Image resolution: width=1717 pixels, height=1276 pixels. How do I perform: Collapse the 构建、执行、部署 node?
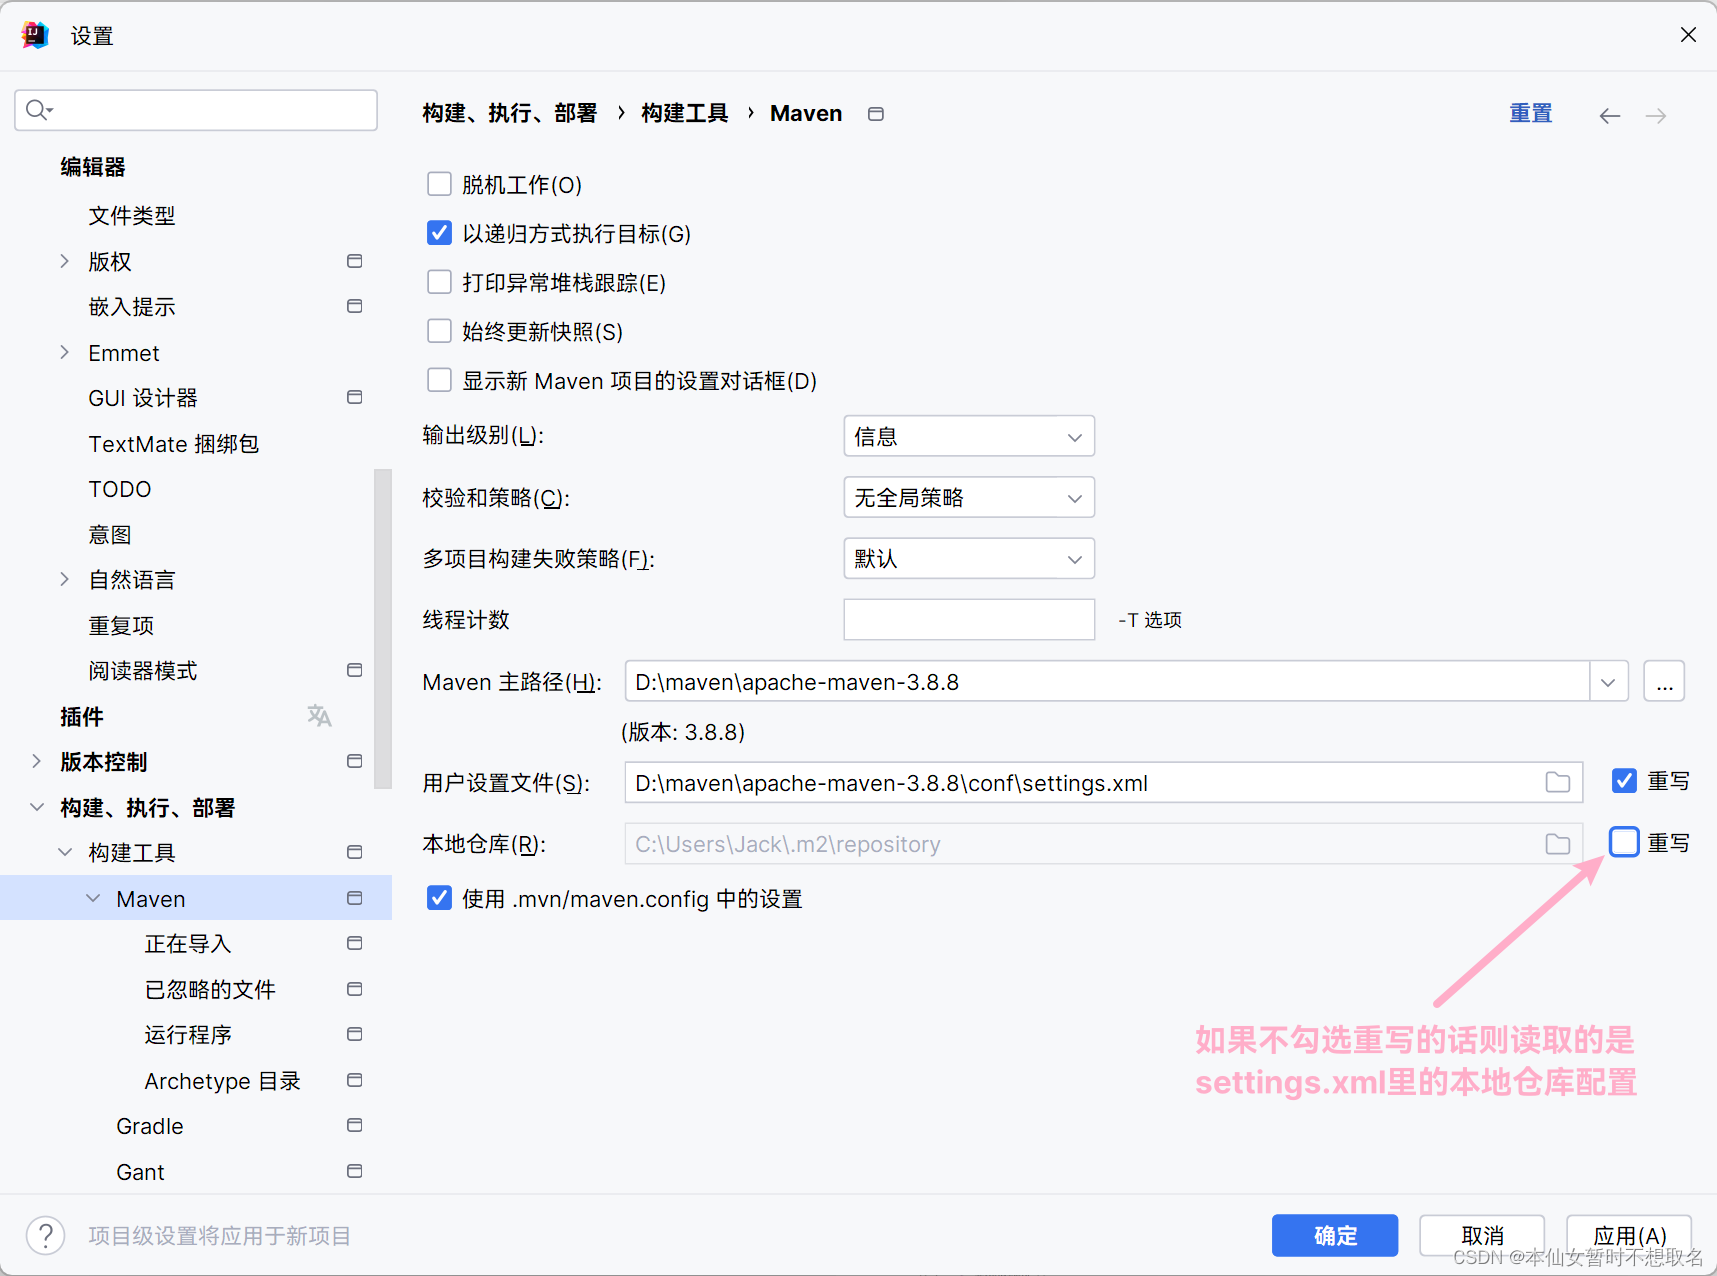(x=37, y=807)
